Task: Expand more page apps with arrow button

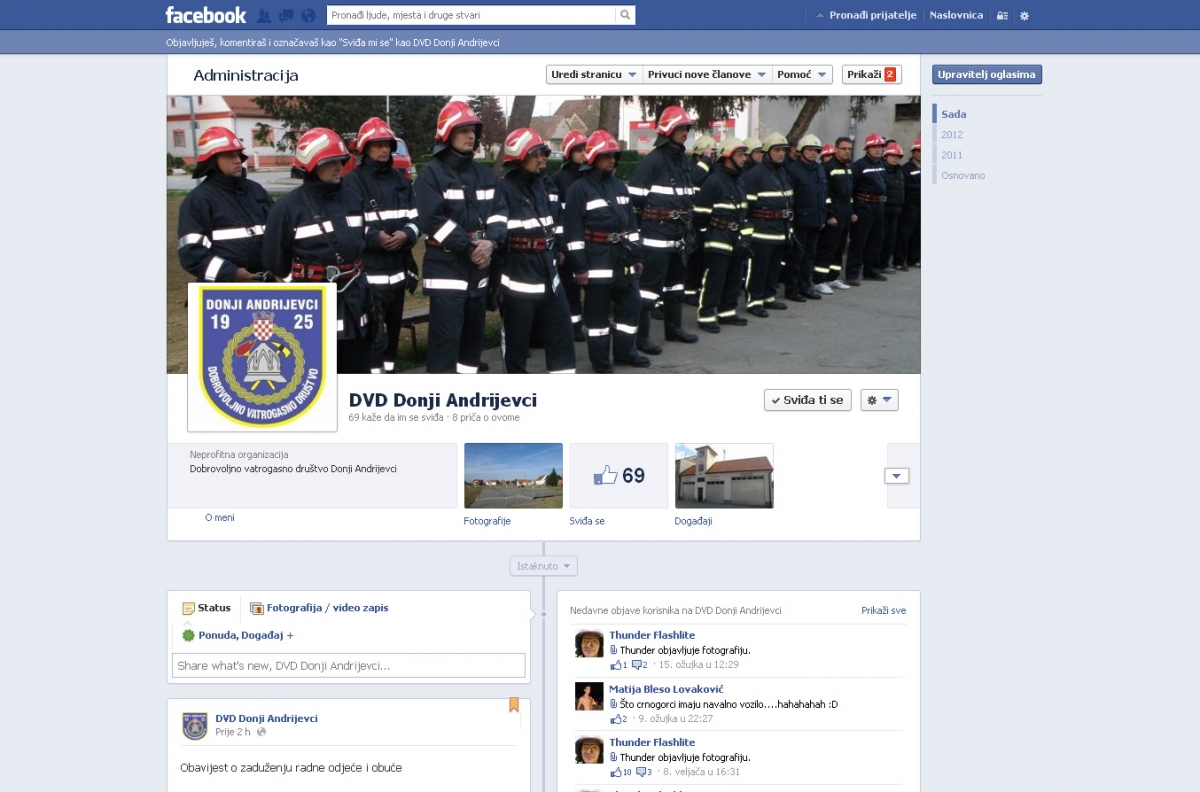Action: pyautogui.click(x=897, y=476)
